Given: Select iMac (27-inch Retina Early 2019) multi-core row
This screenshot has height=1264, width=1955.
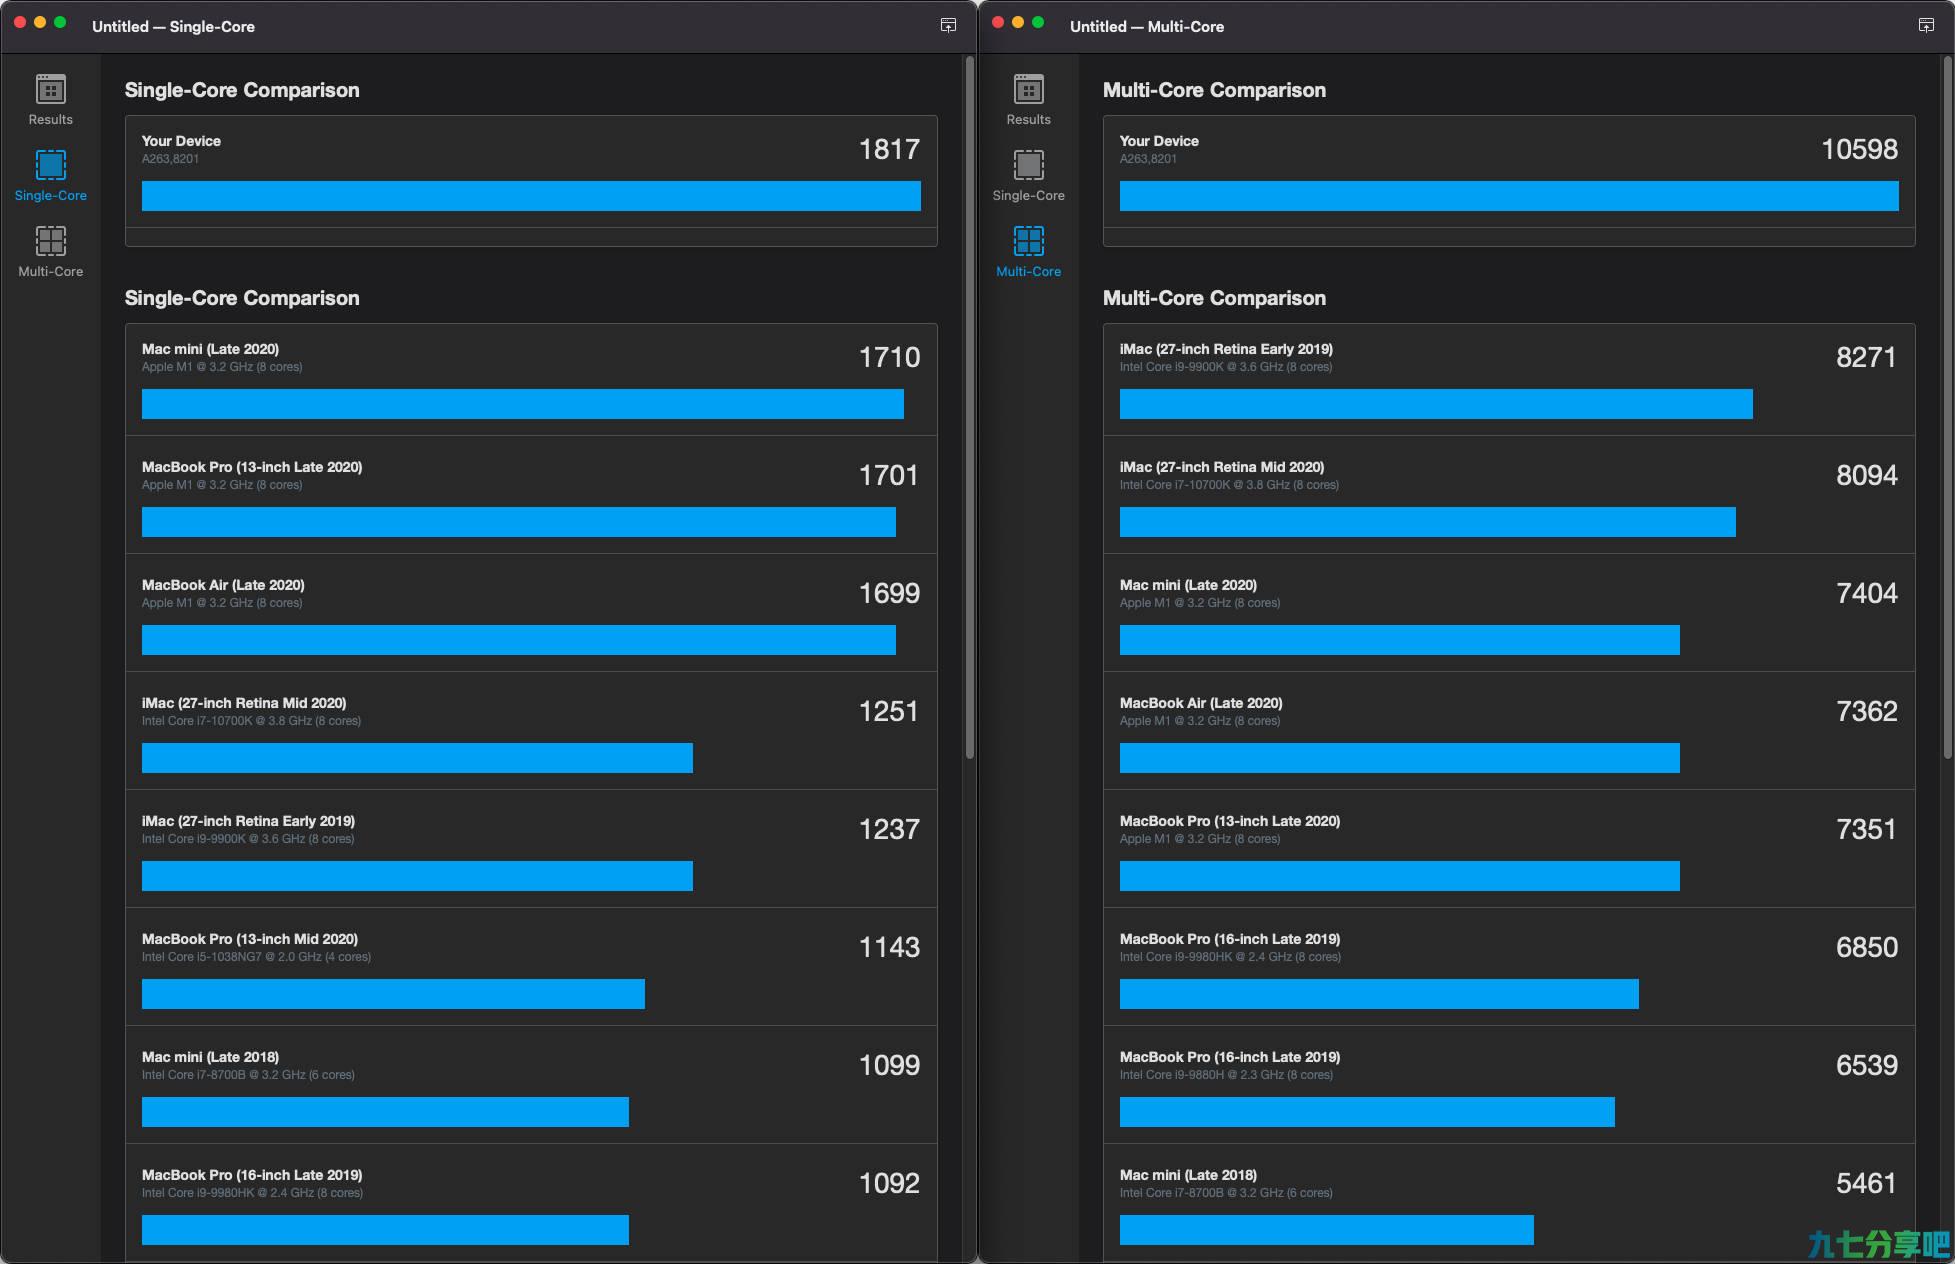Looking at the screenshot, I should [x=1509, y=379].
